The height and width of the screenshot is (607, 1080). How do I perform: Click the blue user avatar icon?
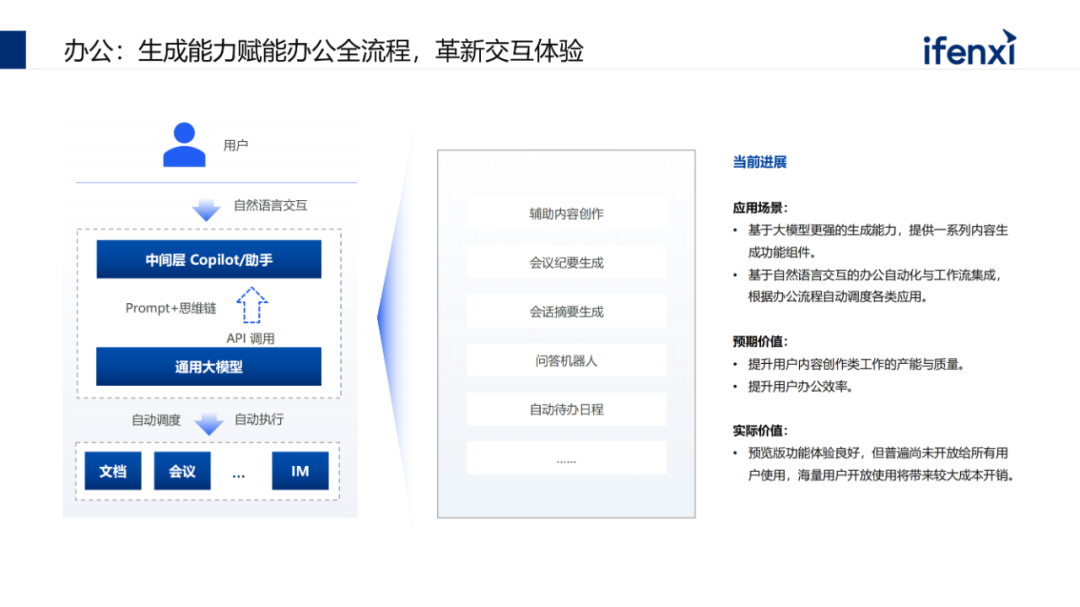coord(184,145)
